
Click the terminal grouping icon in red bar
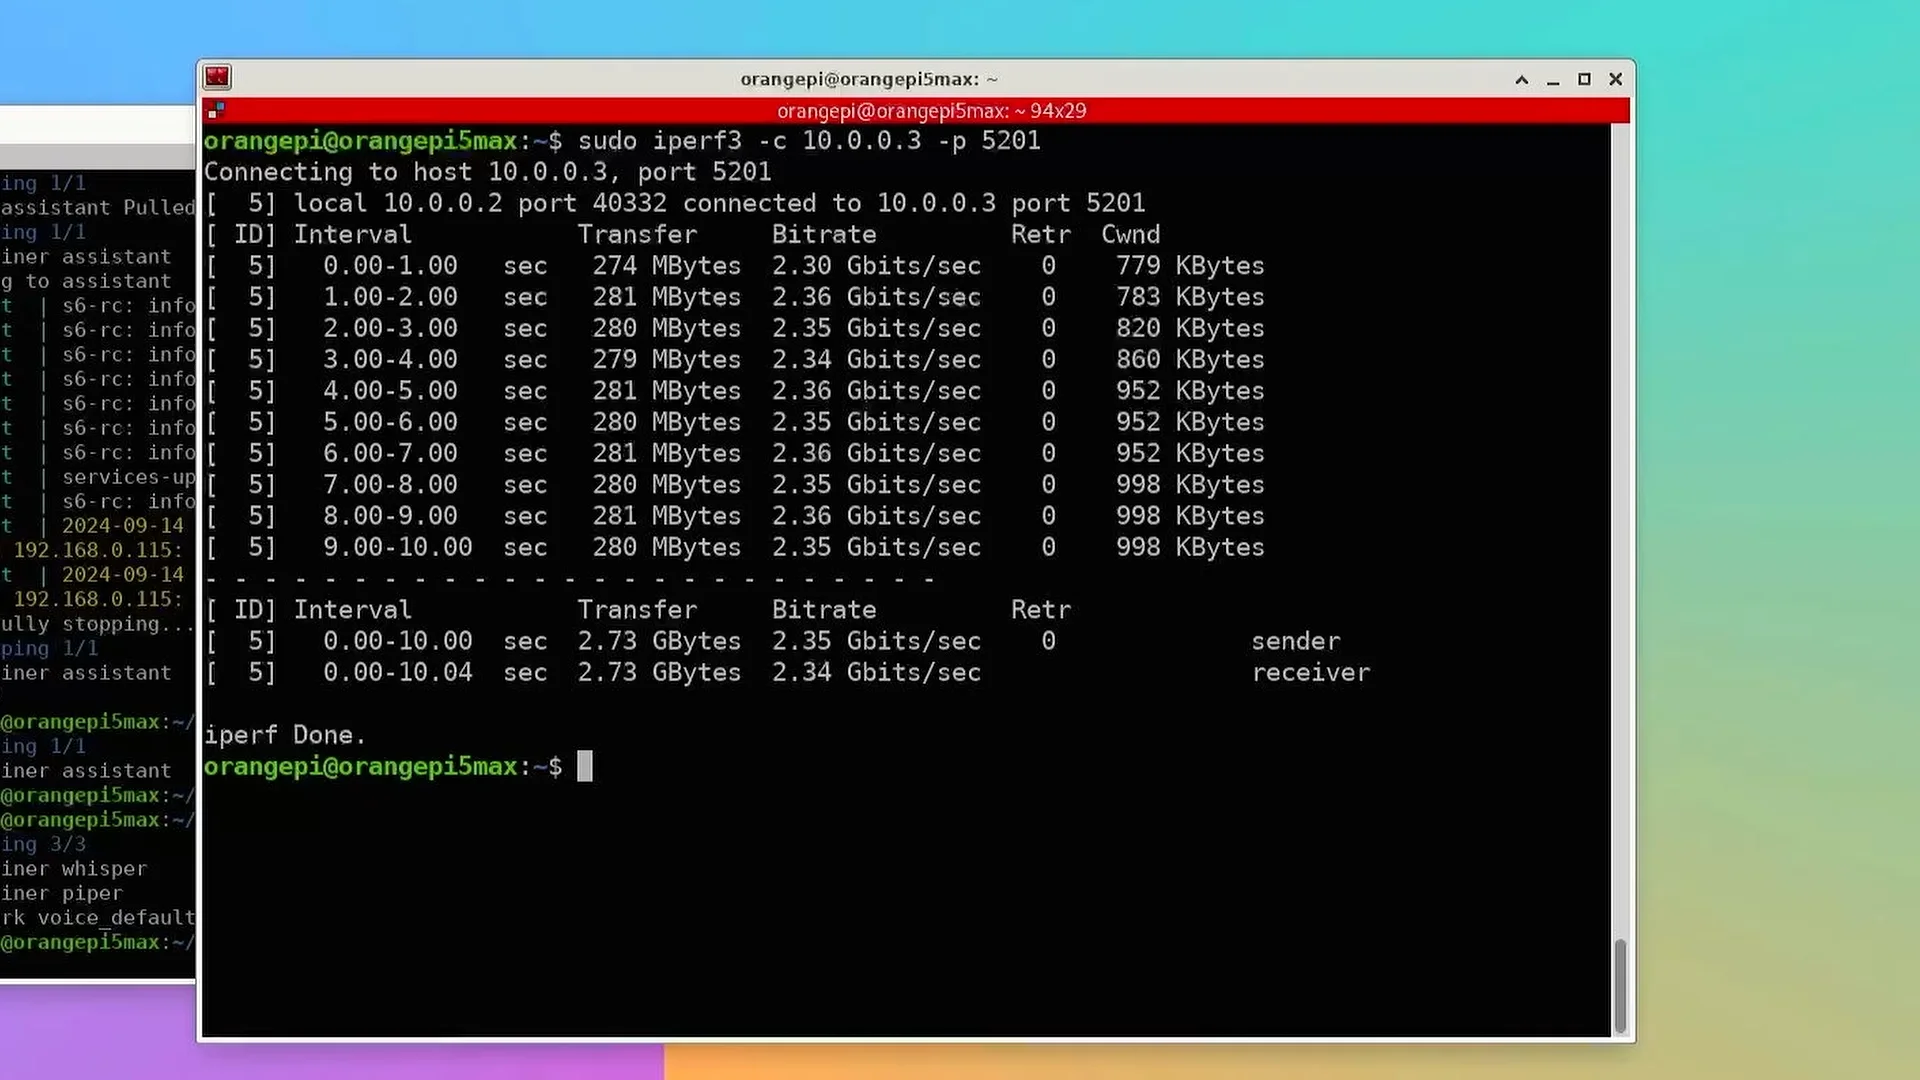click(215, 110)
